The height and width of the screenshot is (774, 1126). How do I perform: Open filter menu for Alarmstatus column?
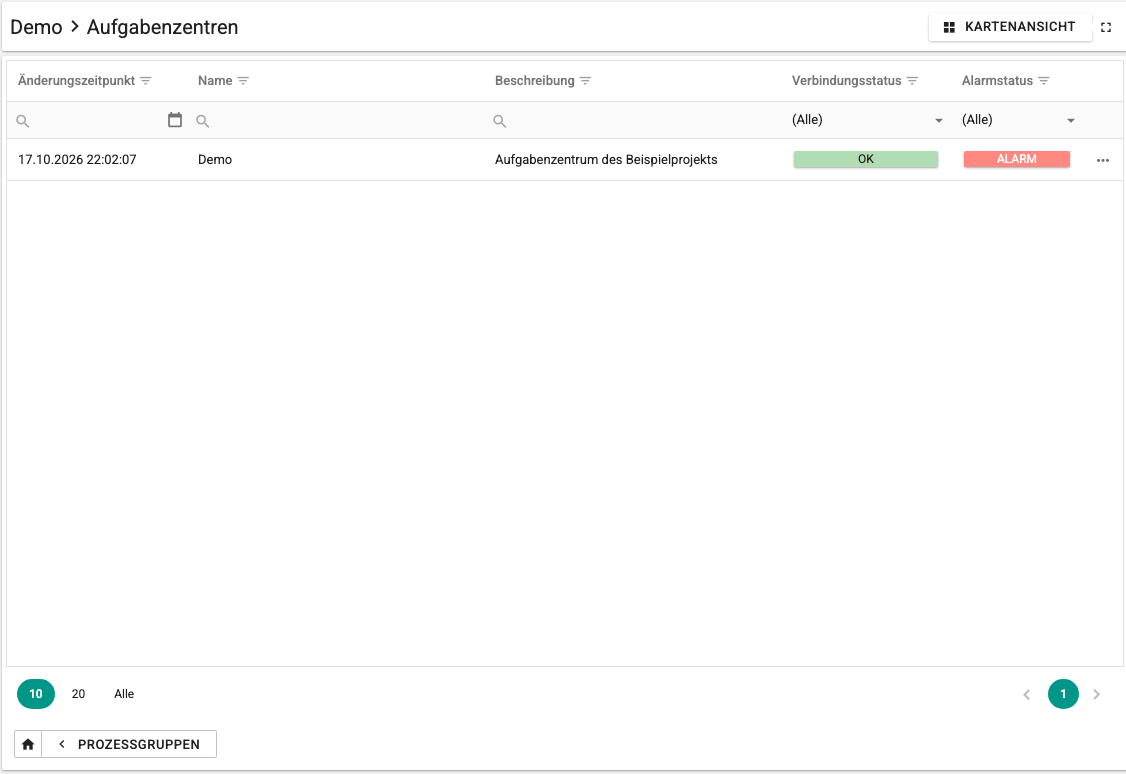(x=1044, y=81)
